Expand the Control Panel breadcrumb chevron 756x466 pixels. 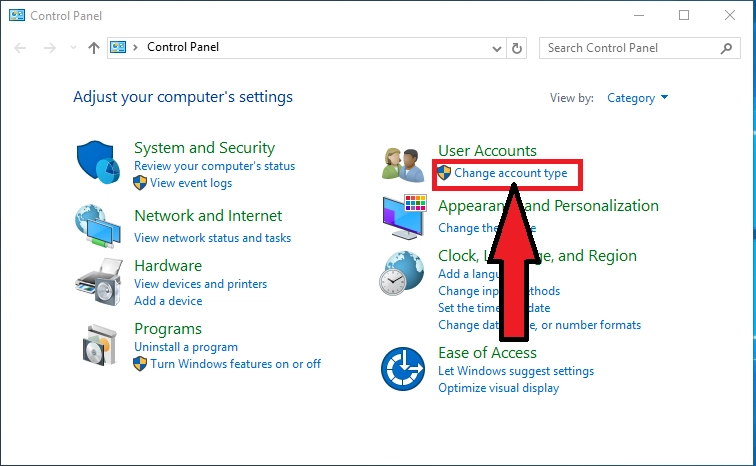coord(135,48)
